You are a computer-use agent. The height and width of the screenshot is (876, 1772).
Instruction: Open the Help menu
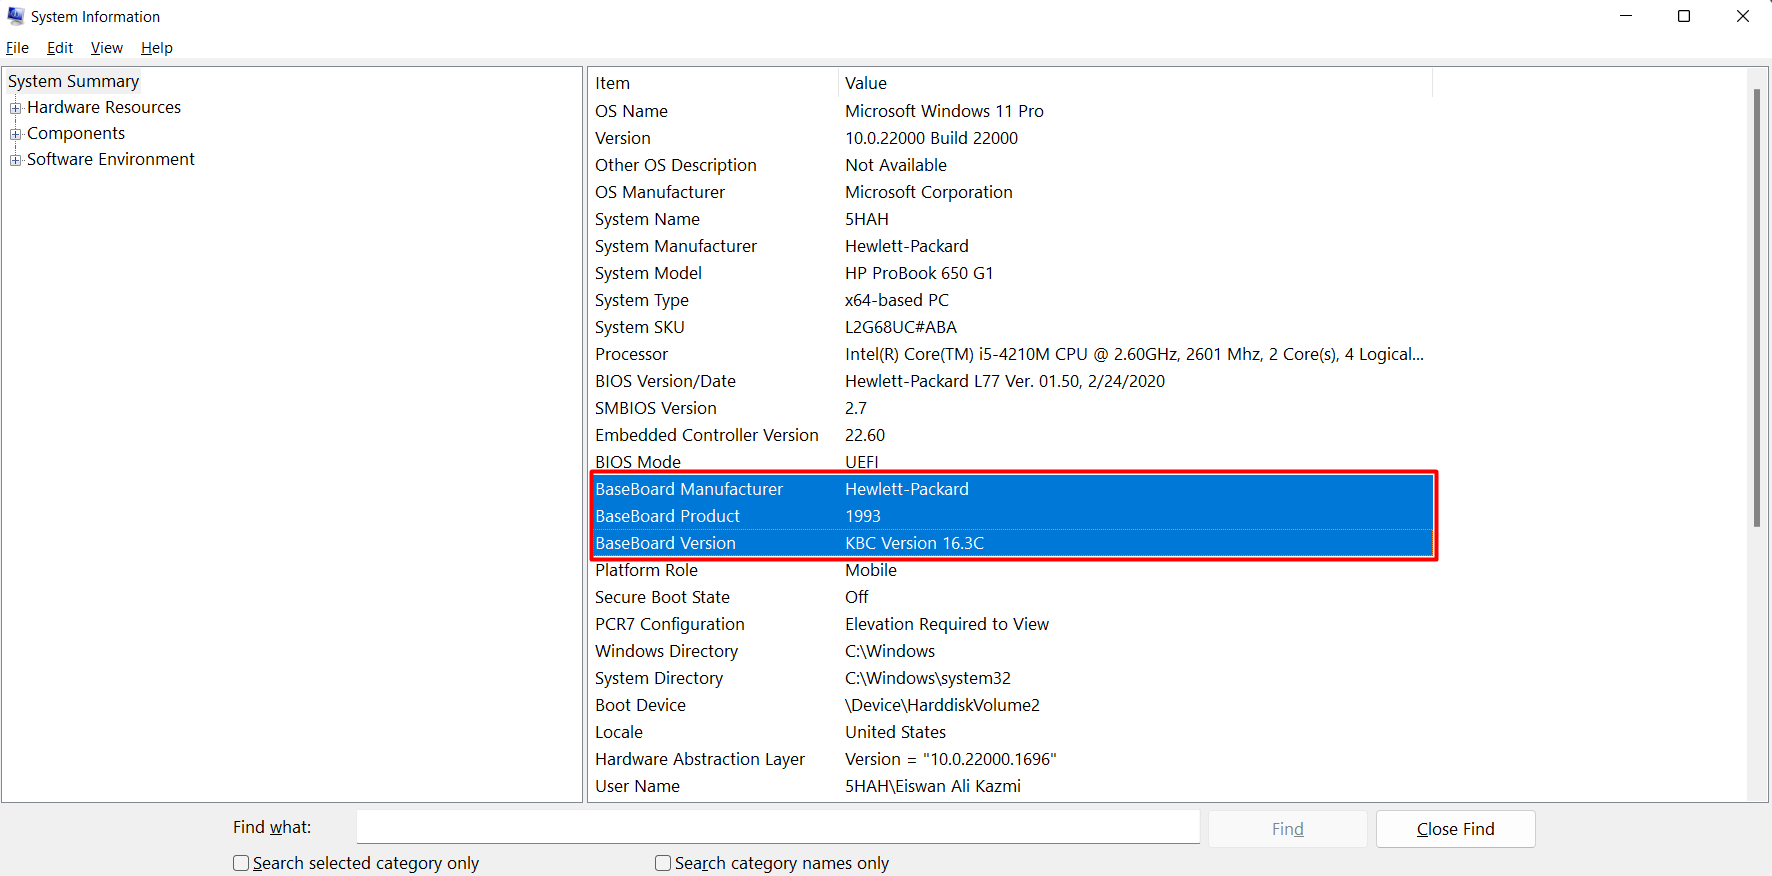157,48
